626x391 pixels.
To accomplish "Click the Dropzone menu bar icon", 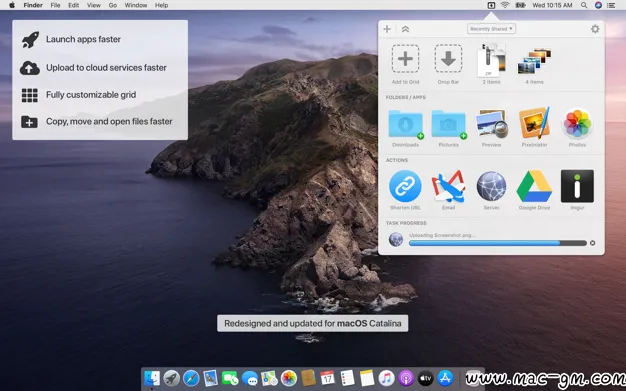I will click(x=491, y=5).
